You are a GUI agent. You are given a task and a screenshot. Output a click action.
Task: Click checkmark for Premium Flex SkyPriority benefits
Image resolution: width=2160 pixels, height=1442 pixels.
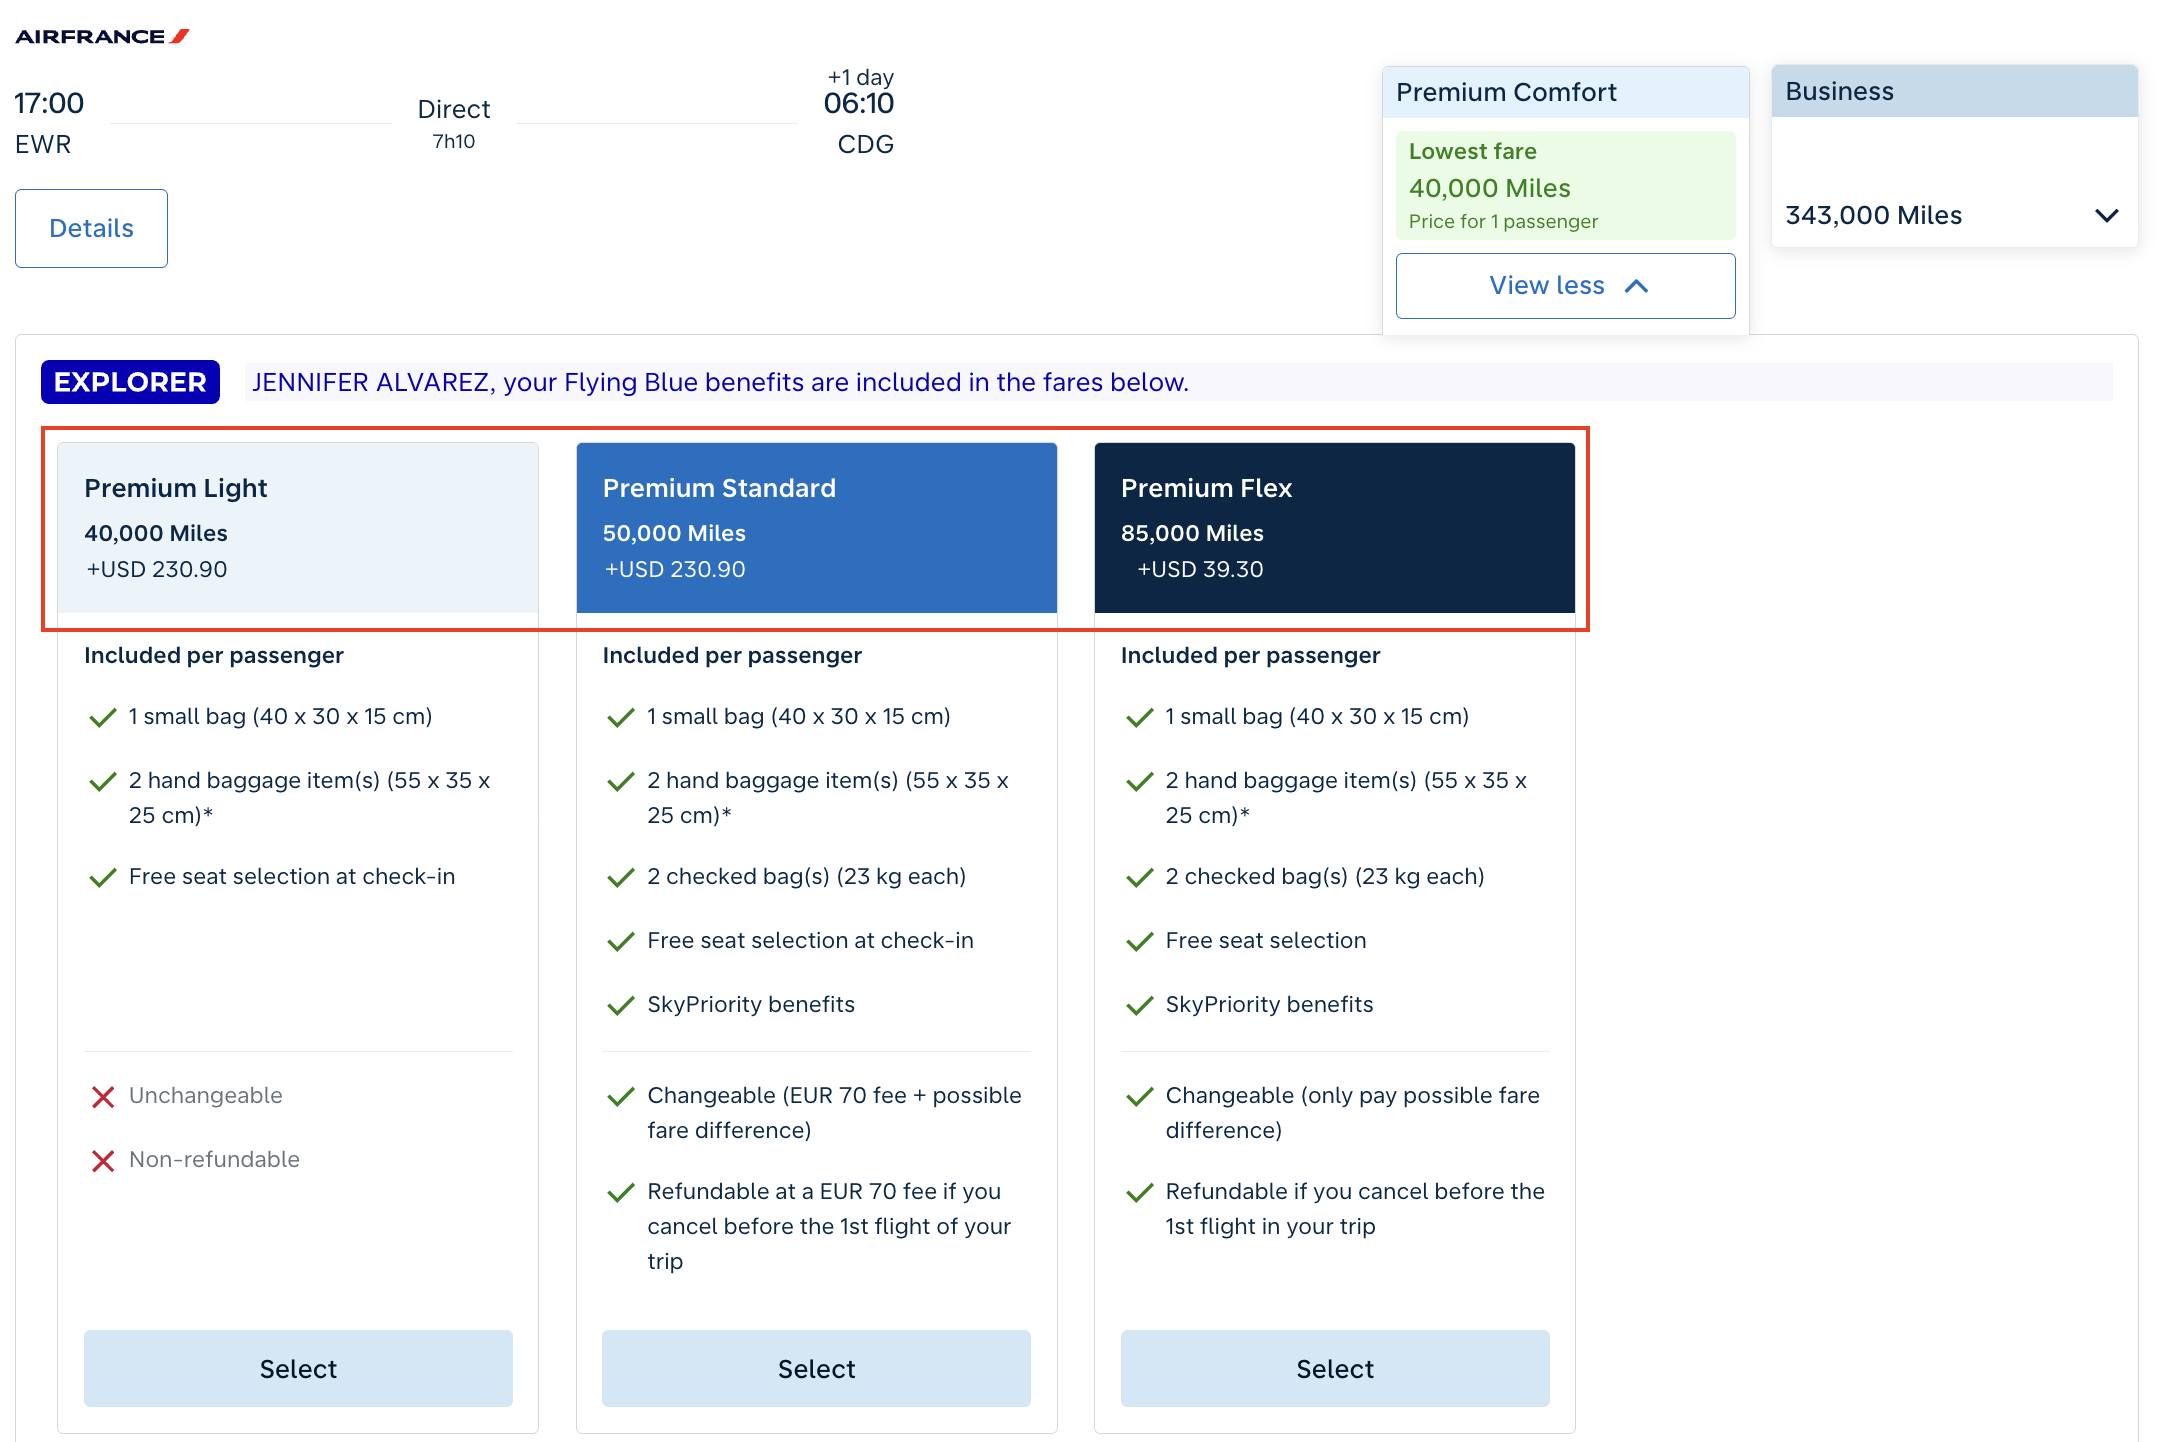tap(1140, 1006)
